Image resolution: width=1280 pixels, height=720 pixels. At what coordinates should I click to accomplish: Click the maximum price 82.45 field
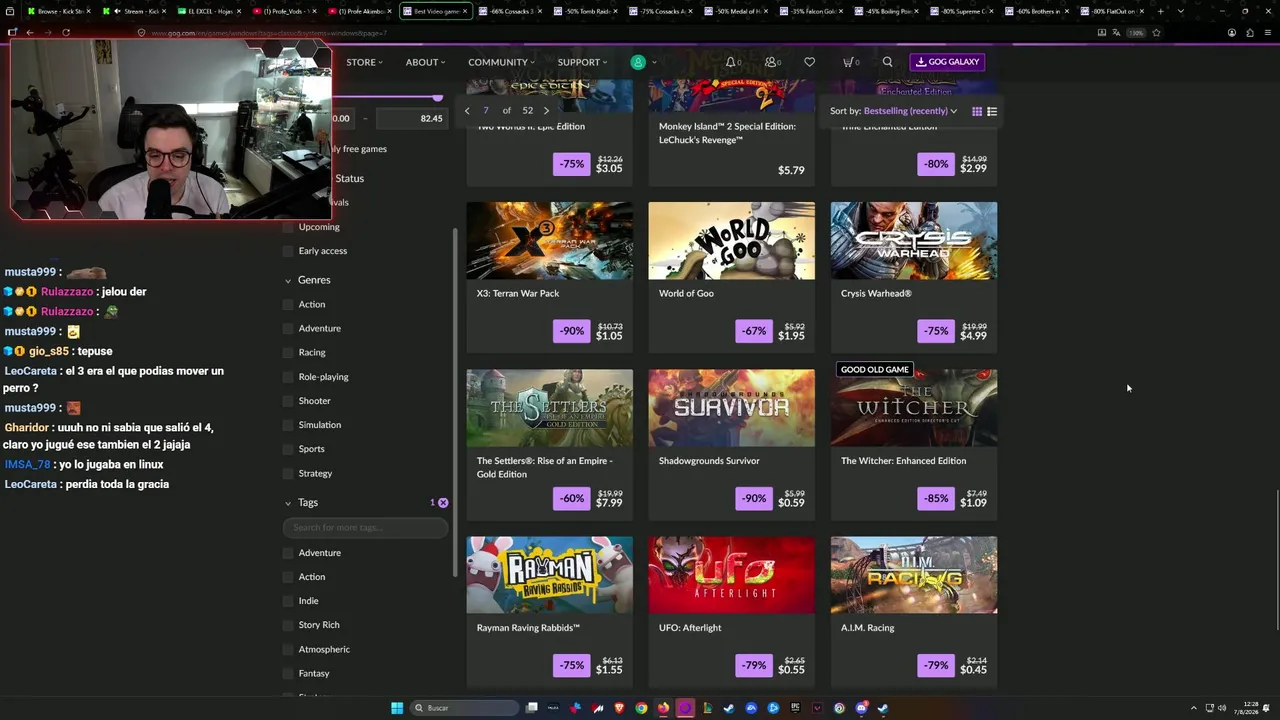pyautogui.click(x=412, y=118)
